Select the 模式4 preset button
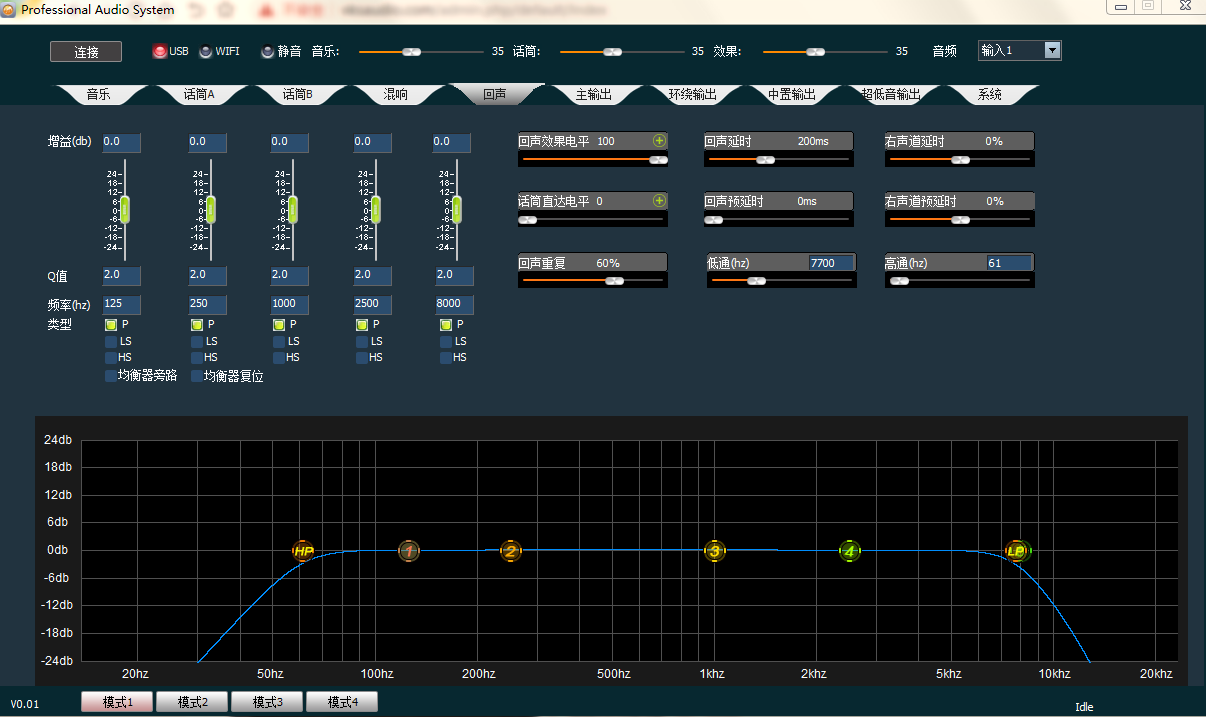The height and width of the screenshot is (717, 1206). [x=342, y=702]
